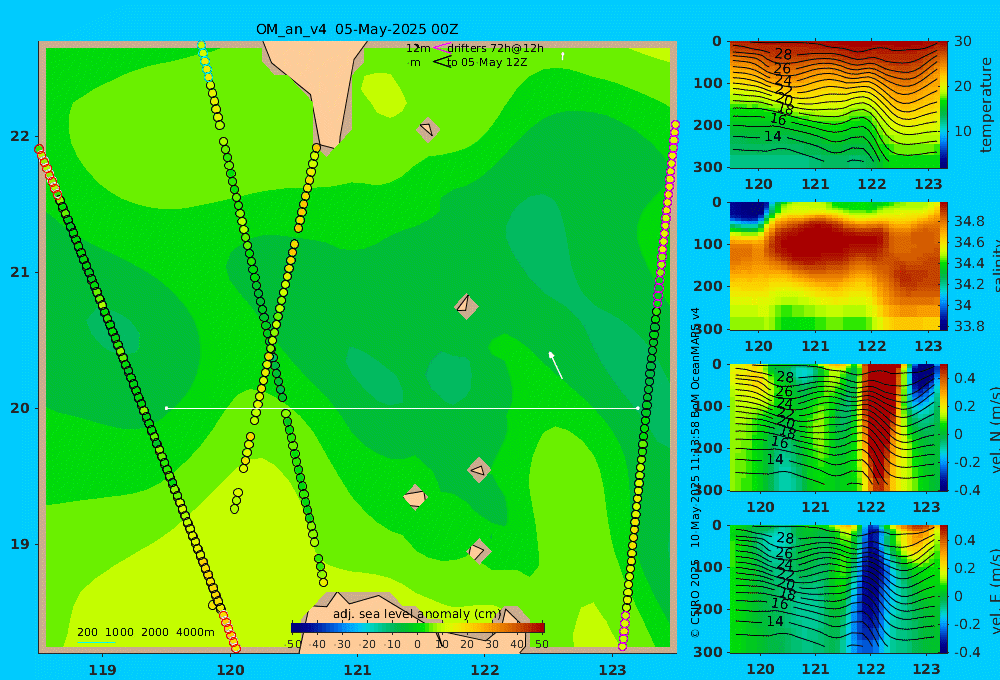The height and width of the screenshot is (680, 1000).
Task: Select the '12m' legend text
Action: coord(418,48)
